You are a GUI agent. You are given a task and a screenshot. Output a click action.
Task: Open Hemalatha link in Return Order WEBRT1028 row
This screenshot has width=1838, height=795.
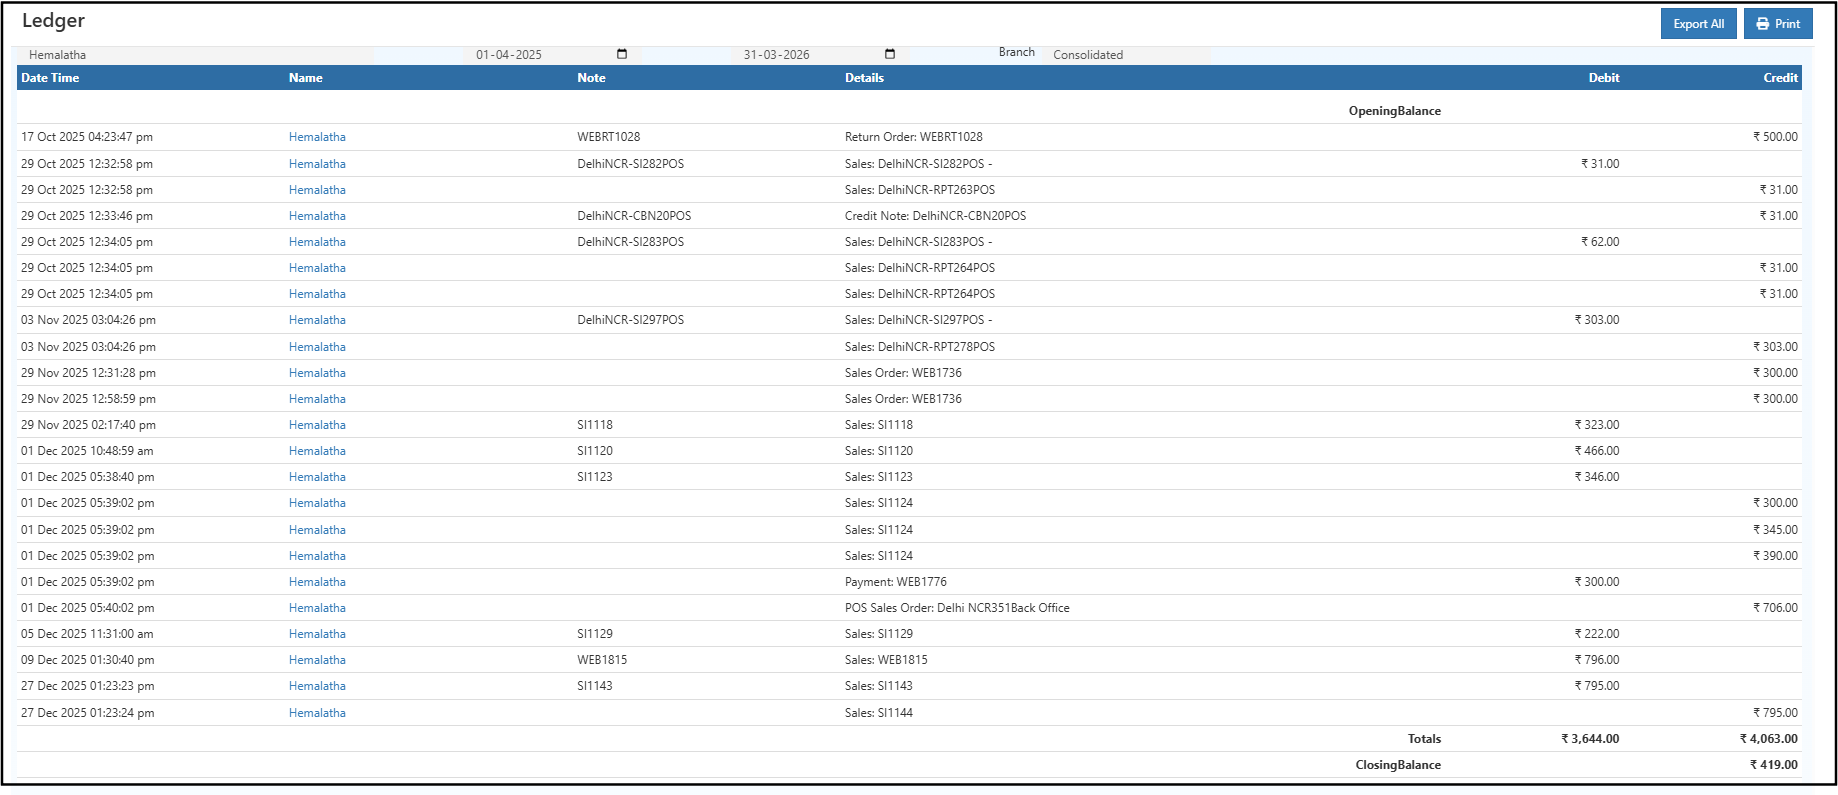coord(317,137)
